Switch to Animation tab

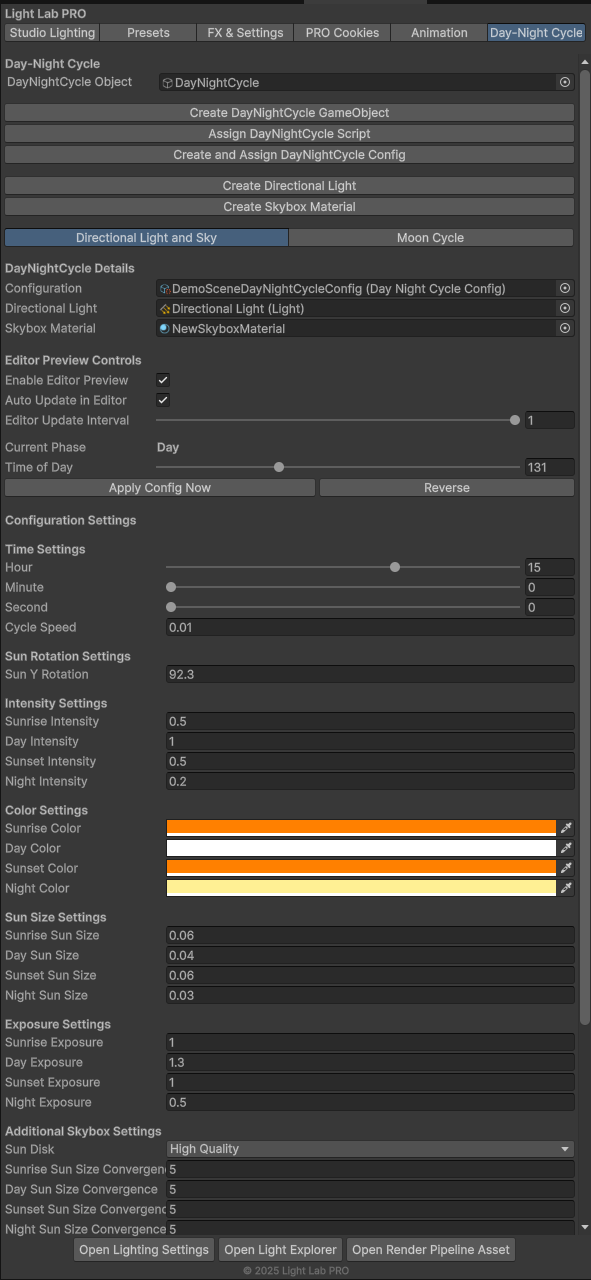coord(439,33)
